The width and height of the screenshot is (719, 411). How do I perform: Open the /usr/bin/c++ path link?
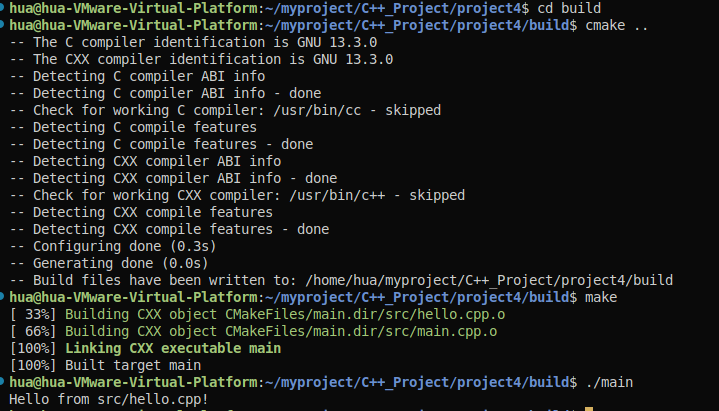tap(337, 195)
